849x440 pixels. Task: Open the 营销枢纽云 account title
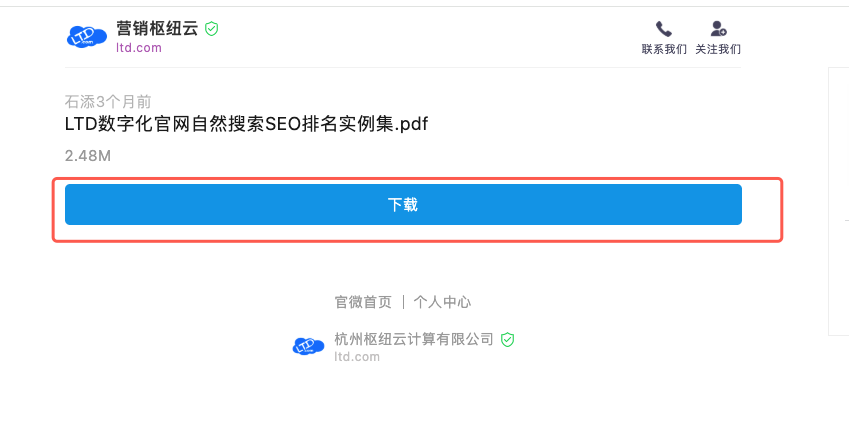158,29
